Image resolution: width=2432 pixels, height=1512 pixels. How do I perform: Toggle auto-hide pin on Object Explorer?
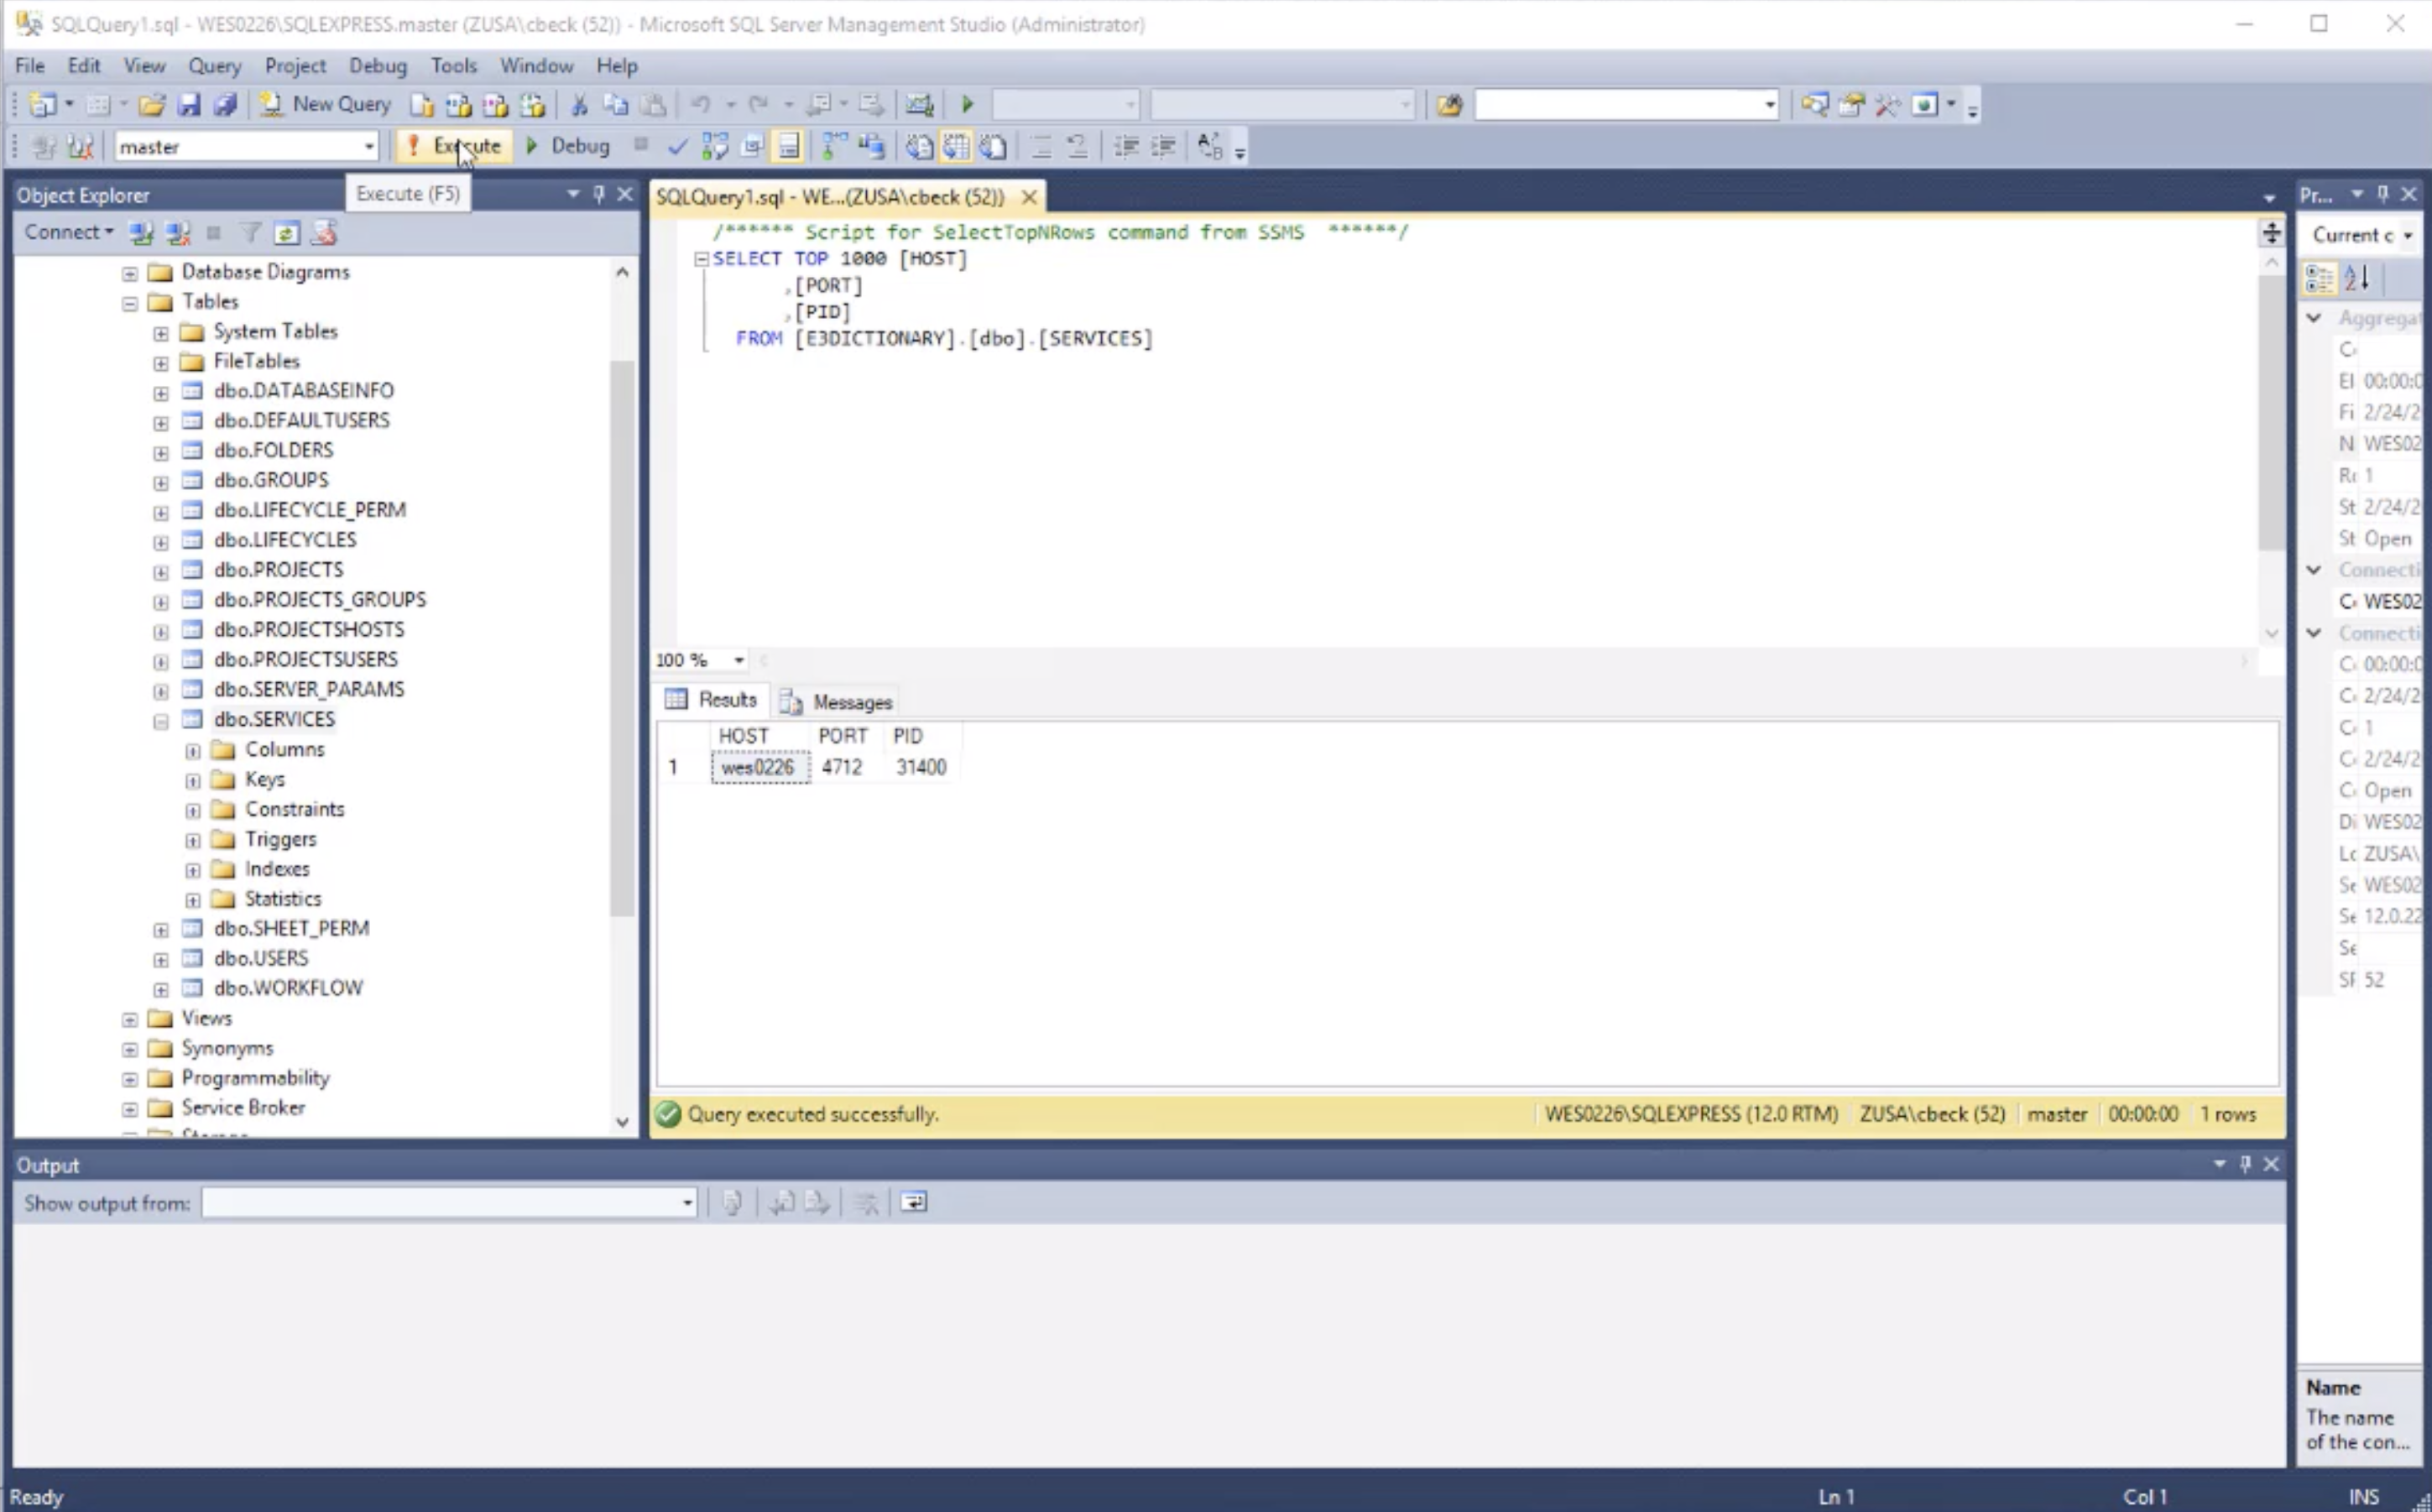pos(599,194)
